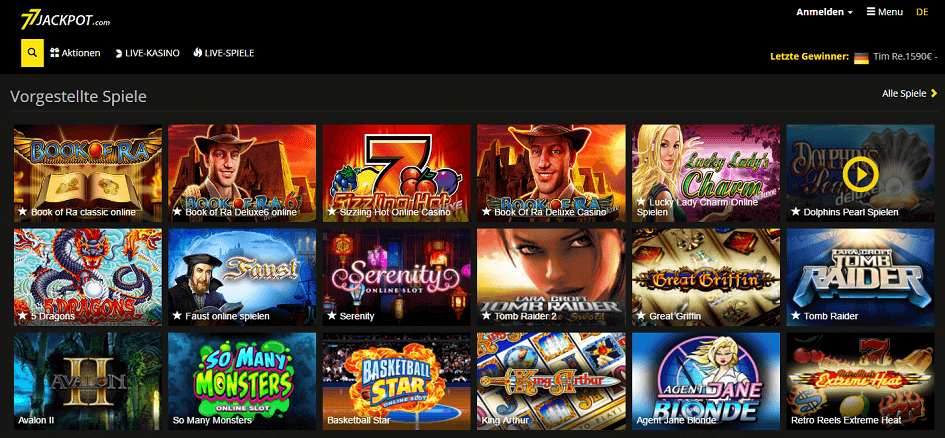This screenshot has height=438, width=945.
Task: Go to the LIVE-KASINO section
Action: pyautogui.click(x=147, y=53)
